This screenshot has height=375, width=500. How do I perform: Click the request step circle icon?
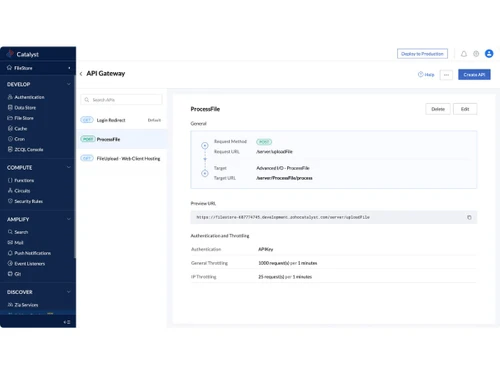coord(205,146)
